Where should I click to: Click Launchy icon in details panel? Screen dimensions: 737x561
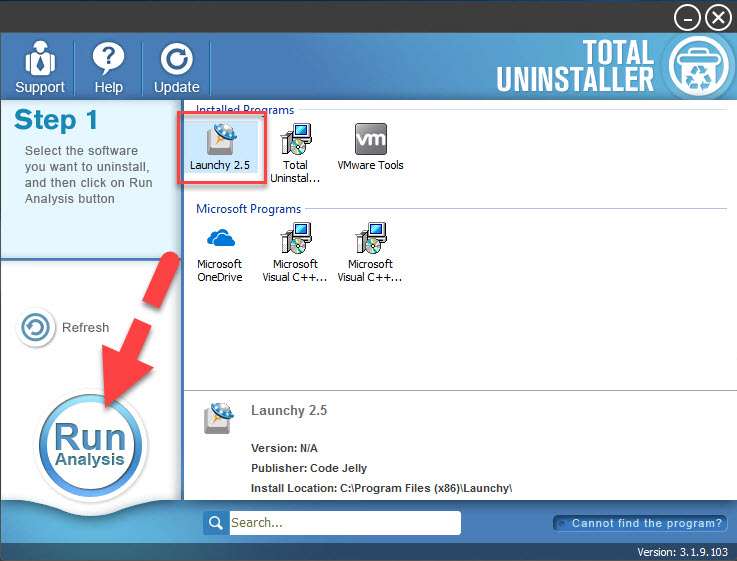pyautogui.click(x=218, y=418)
